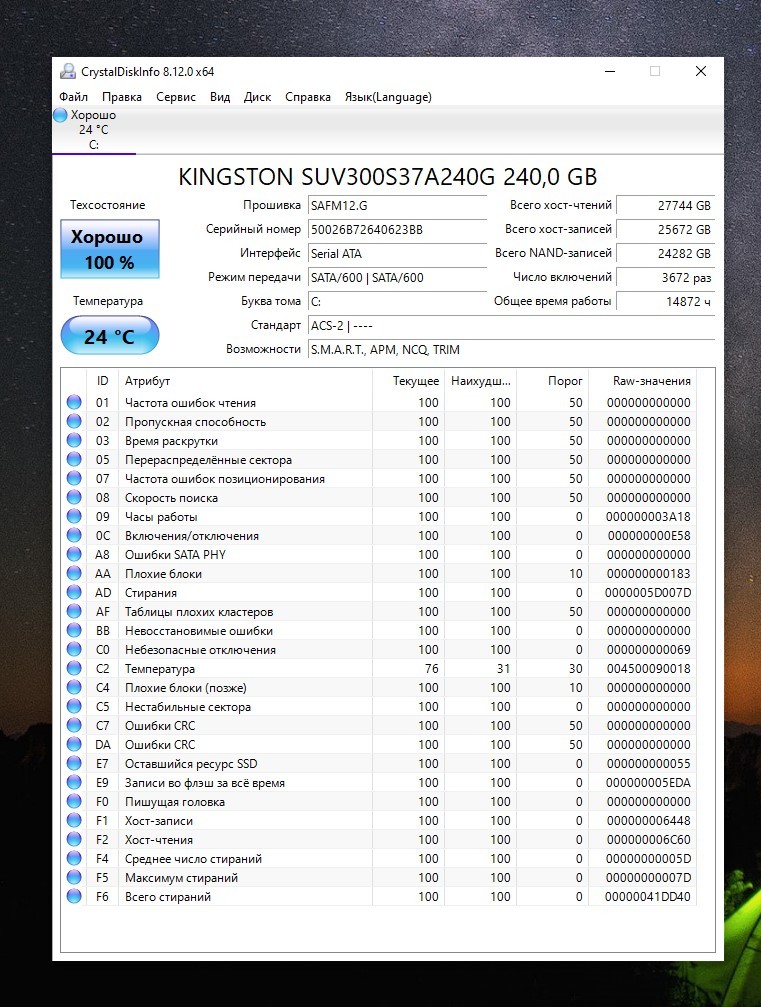Open the Сервис menu

[x=175, y=97]
